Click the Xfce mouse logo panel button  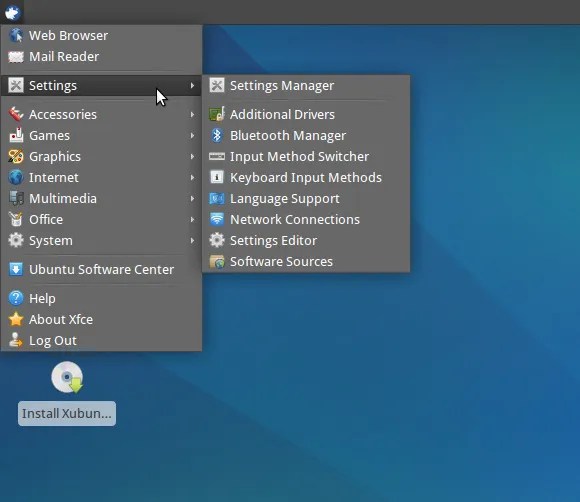(x=12, y=13)
